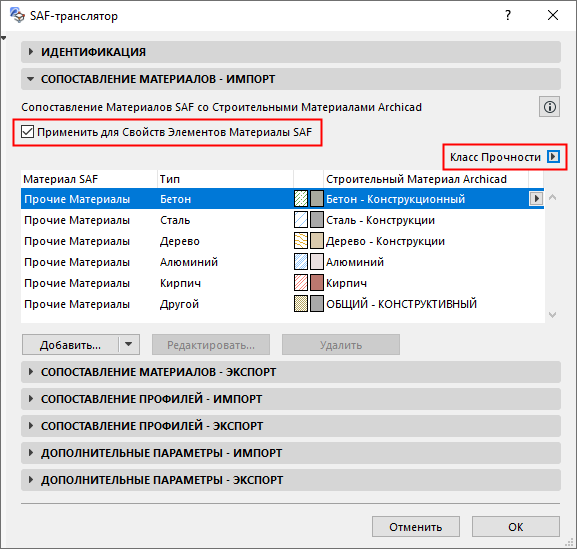Confirm with the OK button
577x549 pixels.
[516, 527]
